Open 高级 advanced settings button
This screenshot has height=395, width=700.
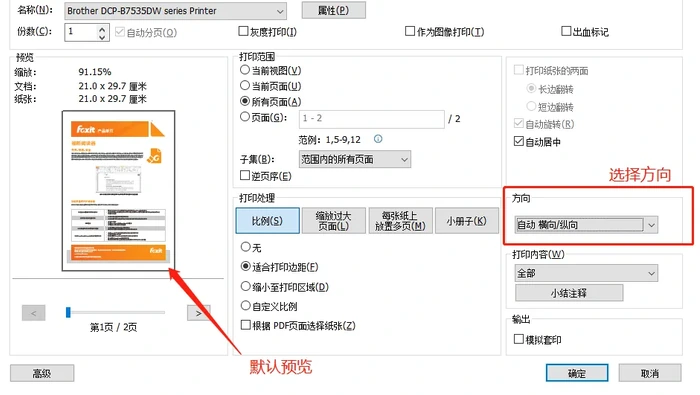[42, 373]
